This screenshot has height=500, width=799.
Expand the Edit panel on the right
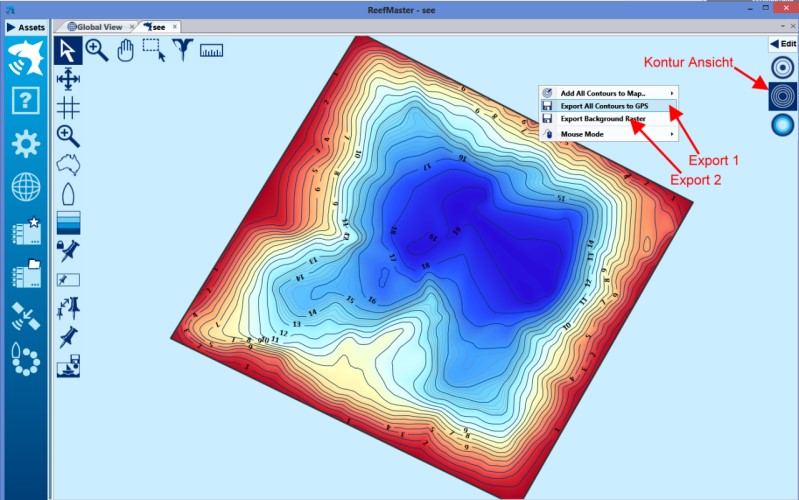click(x=782, y=44)
